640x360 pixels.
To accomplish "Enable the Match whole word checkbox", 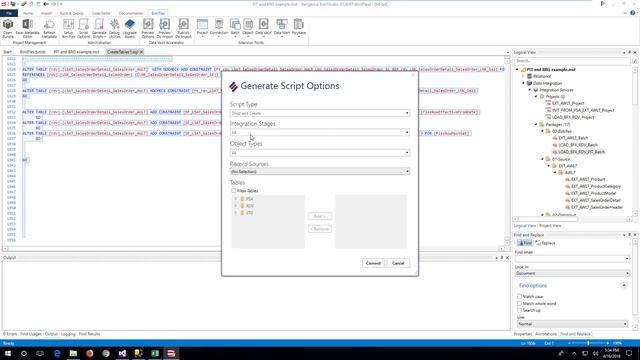I will [x=520, y=303].
